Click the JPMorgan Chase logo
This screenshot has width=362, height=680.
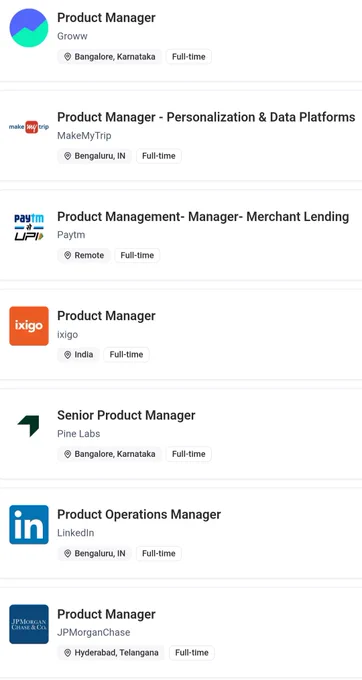tap(29, 624)
